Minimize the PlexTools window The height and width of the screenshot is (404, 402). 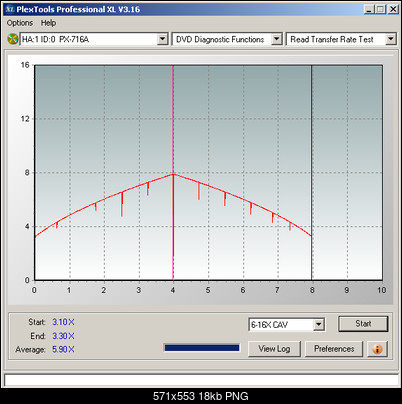[369, 9]
